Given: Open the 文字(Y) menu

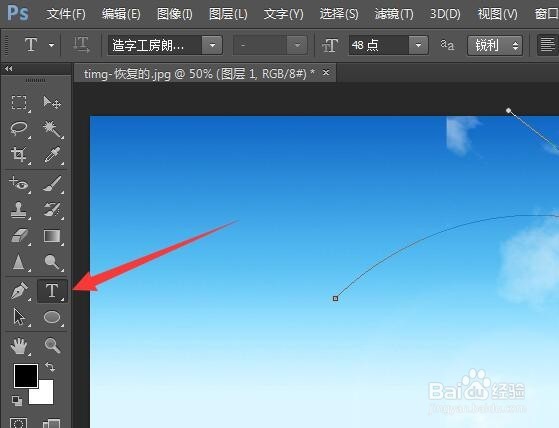Looking at the screenshot, I should 283,14.
